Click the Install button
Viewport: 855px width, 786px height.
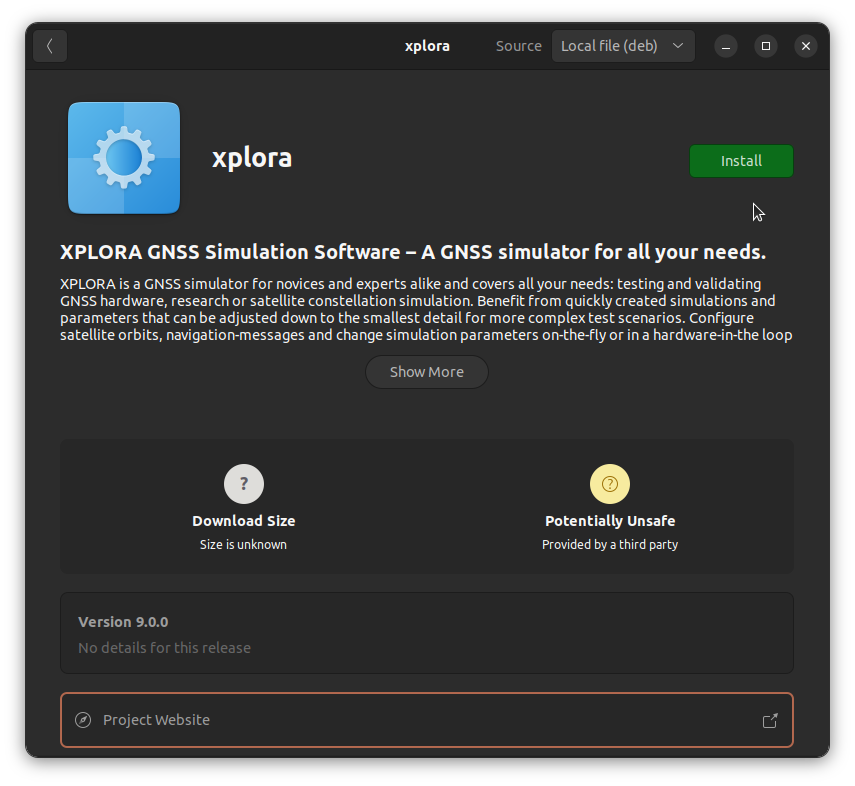(741, 161)
